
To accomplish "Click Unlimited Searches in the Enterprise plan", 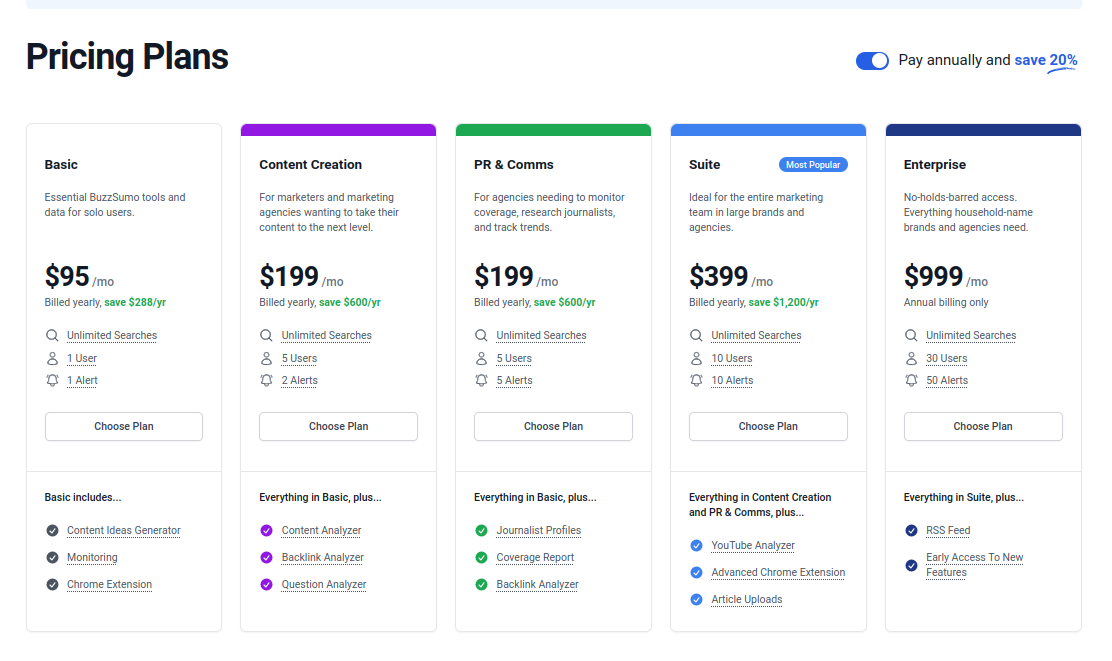I will click(x=971, y=335).
